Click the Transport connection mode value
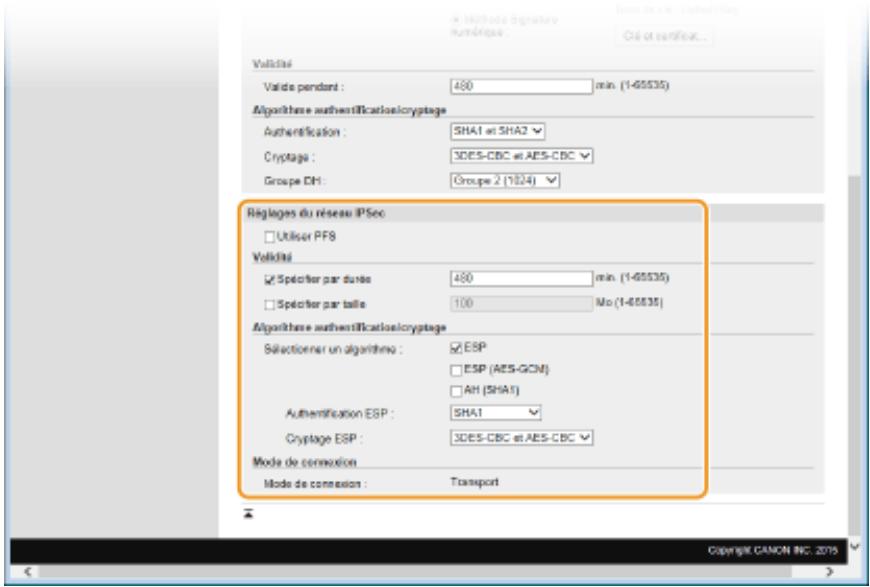The height and width of the screenshot is (587, 870). (x=474, y=482)
